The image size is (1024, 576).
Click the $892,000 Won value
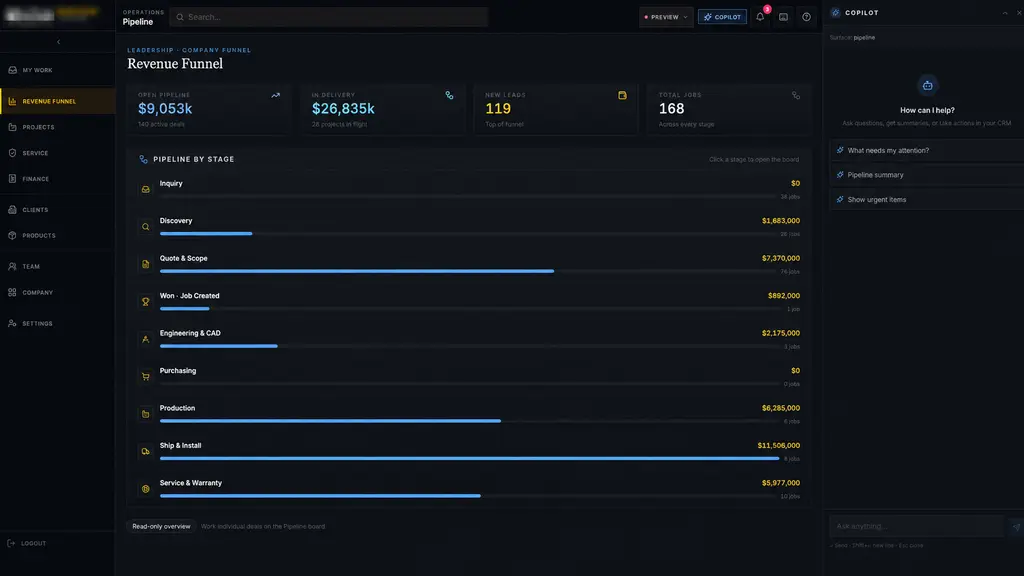coord(784,296)
